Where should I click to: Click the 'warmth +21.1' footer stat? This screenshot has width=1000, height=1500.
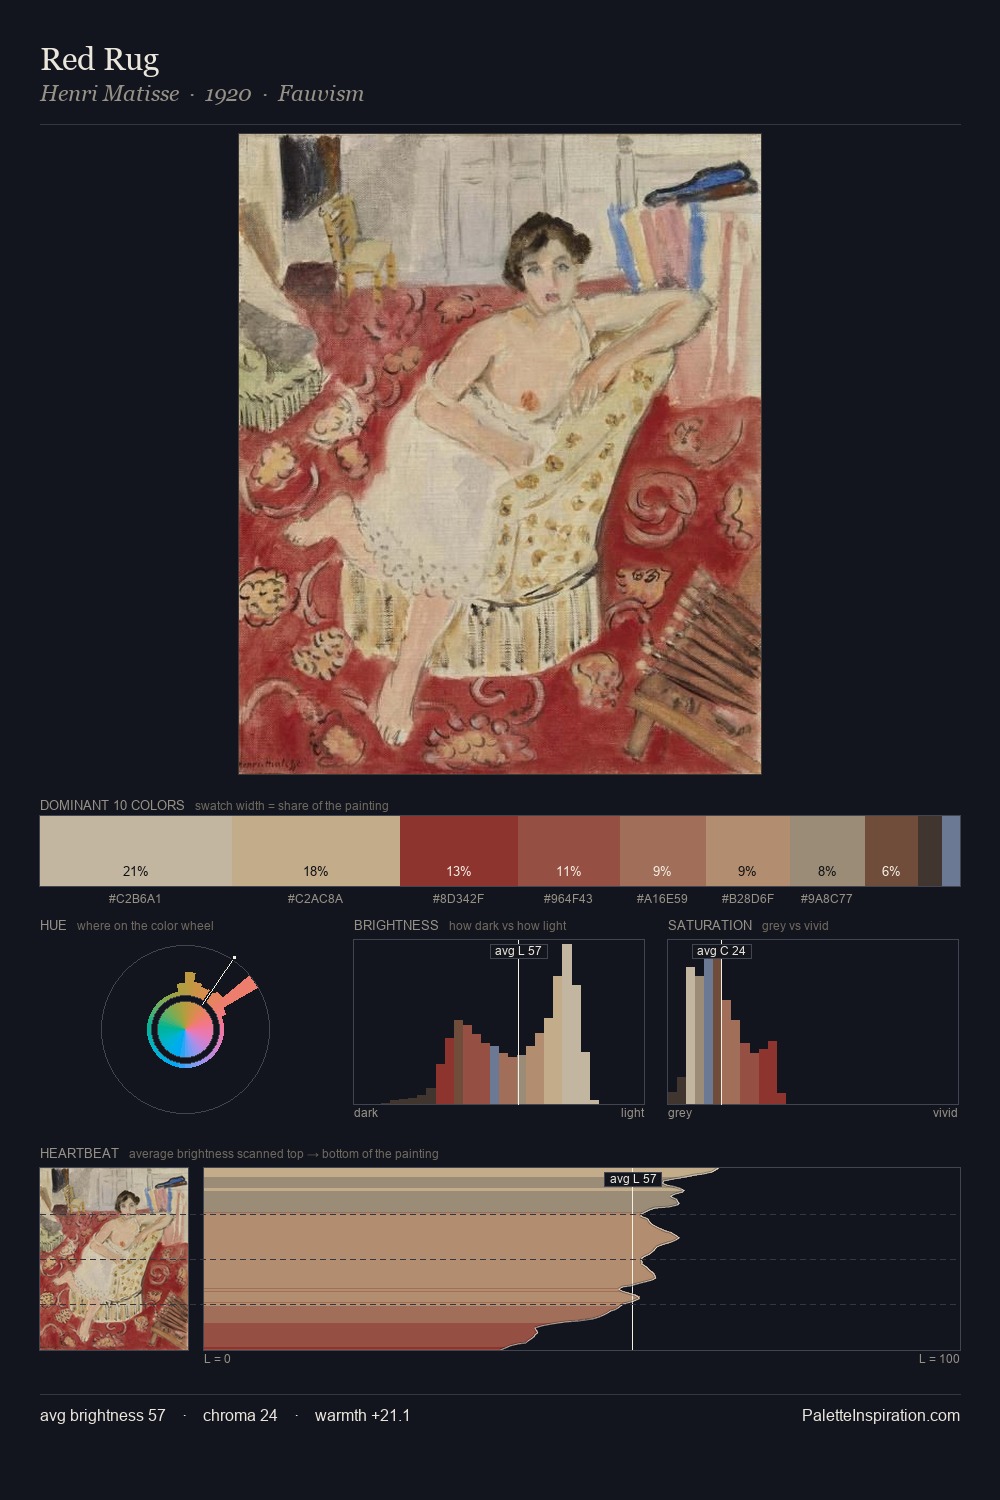[362, 1415]
